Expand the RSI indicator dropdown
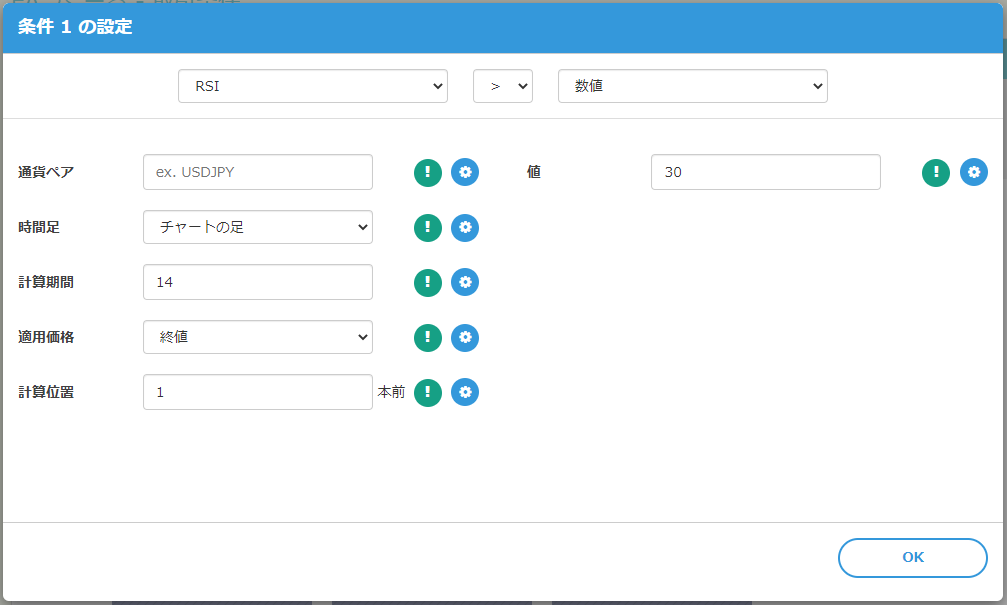Screen dimensions: 1007x605 (x=312, y=86)
